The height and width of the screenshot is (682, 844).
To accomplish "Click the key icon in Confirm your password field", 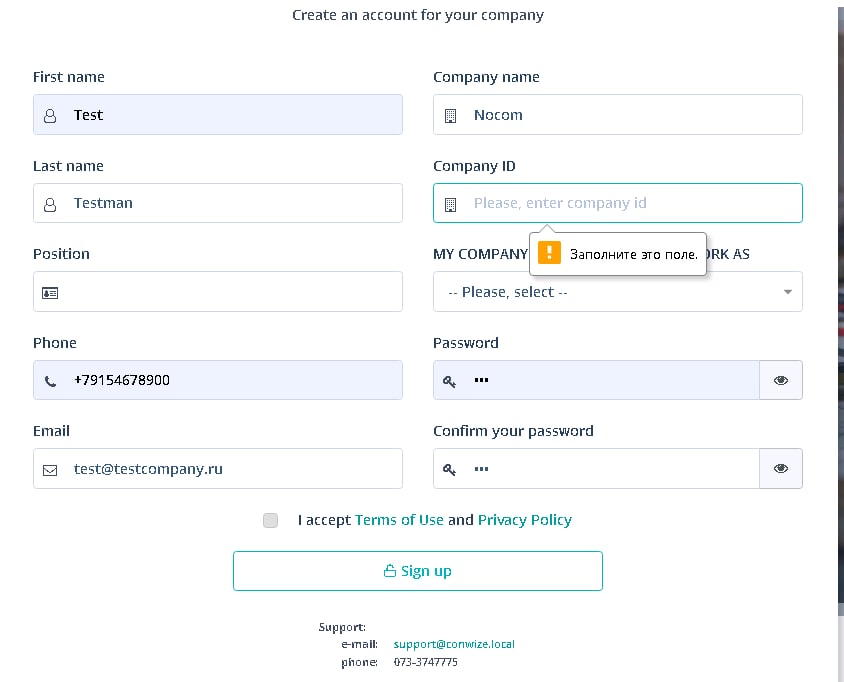I will 449,469.
